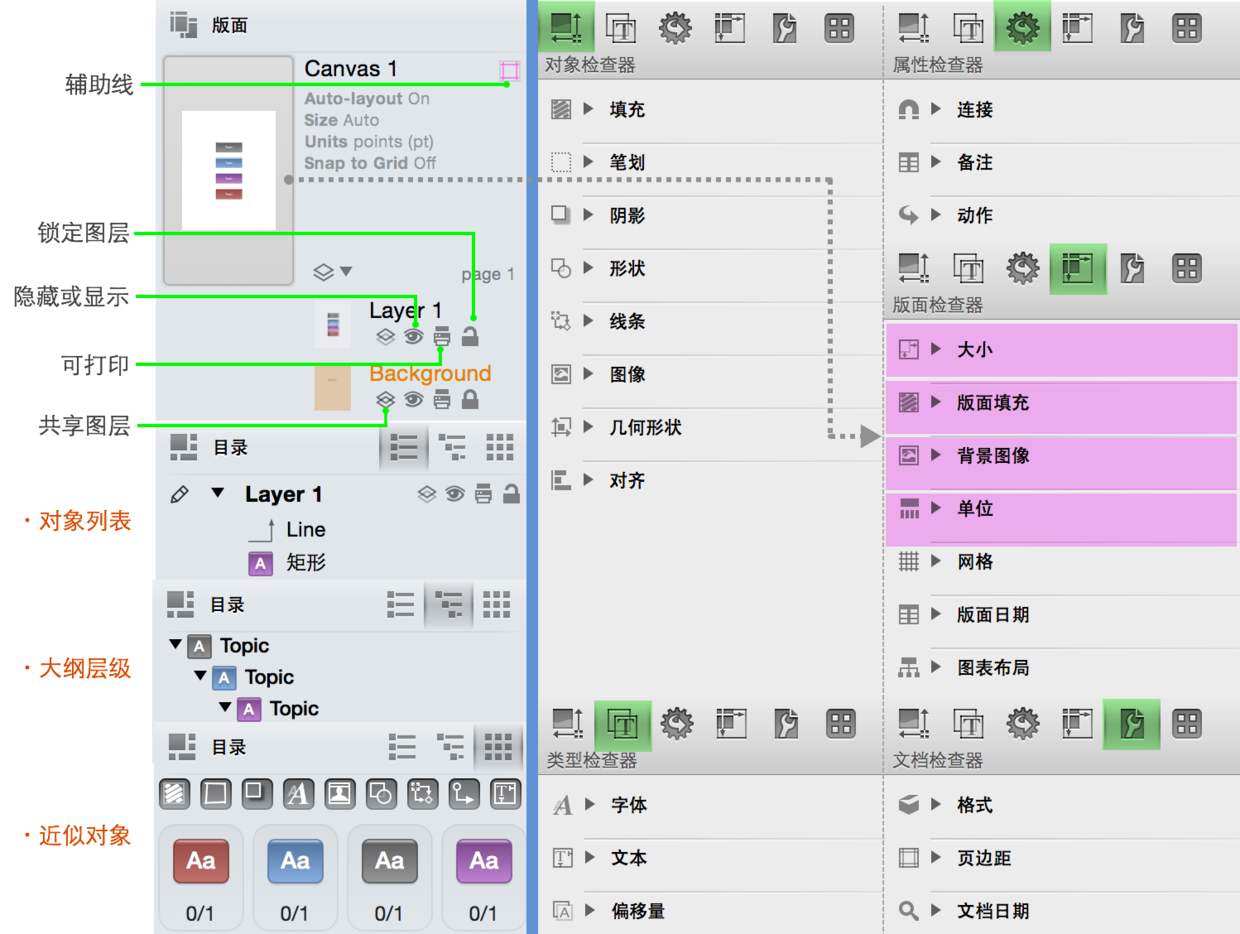Toggle the lock on Layer 1 in canvas list
Image resolution: width=1240 pixels, height=934 pixels.
470,337
